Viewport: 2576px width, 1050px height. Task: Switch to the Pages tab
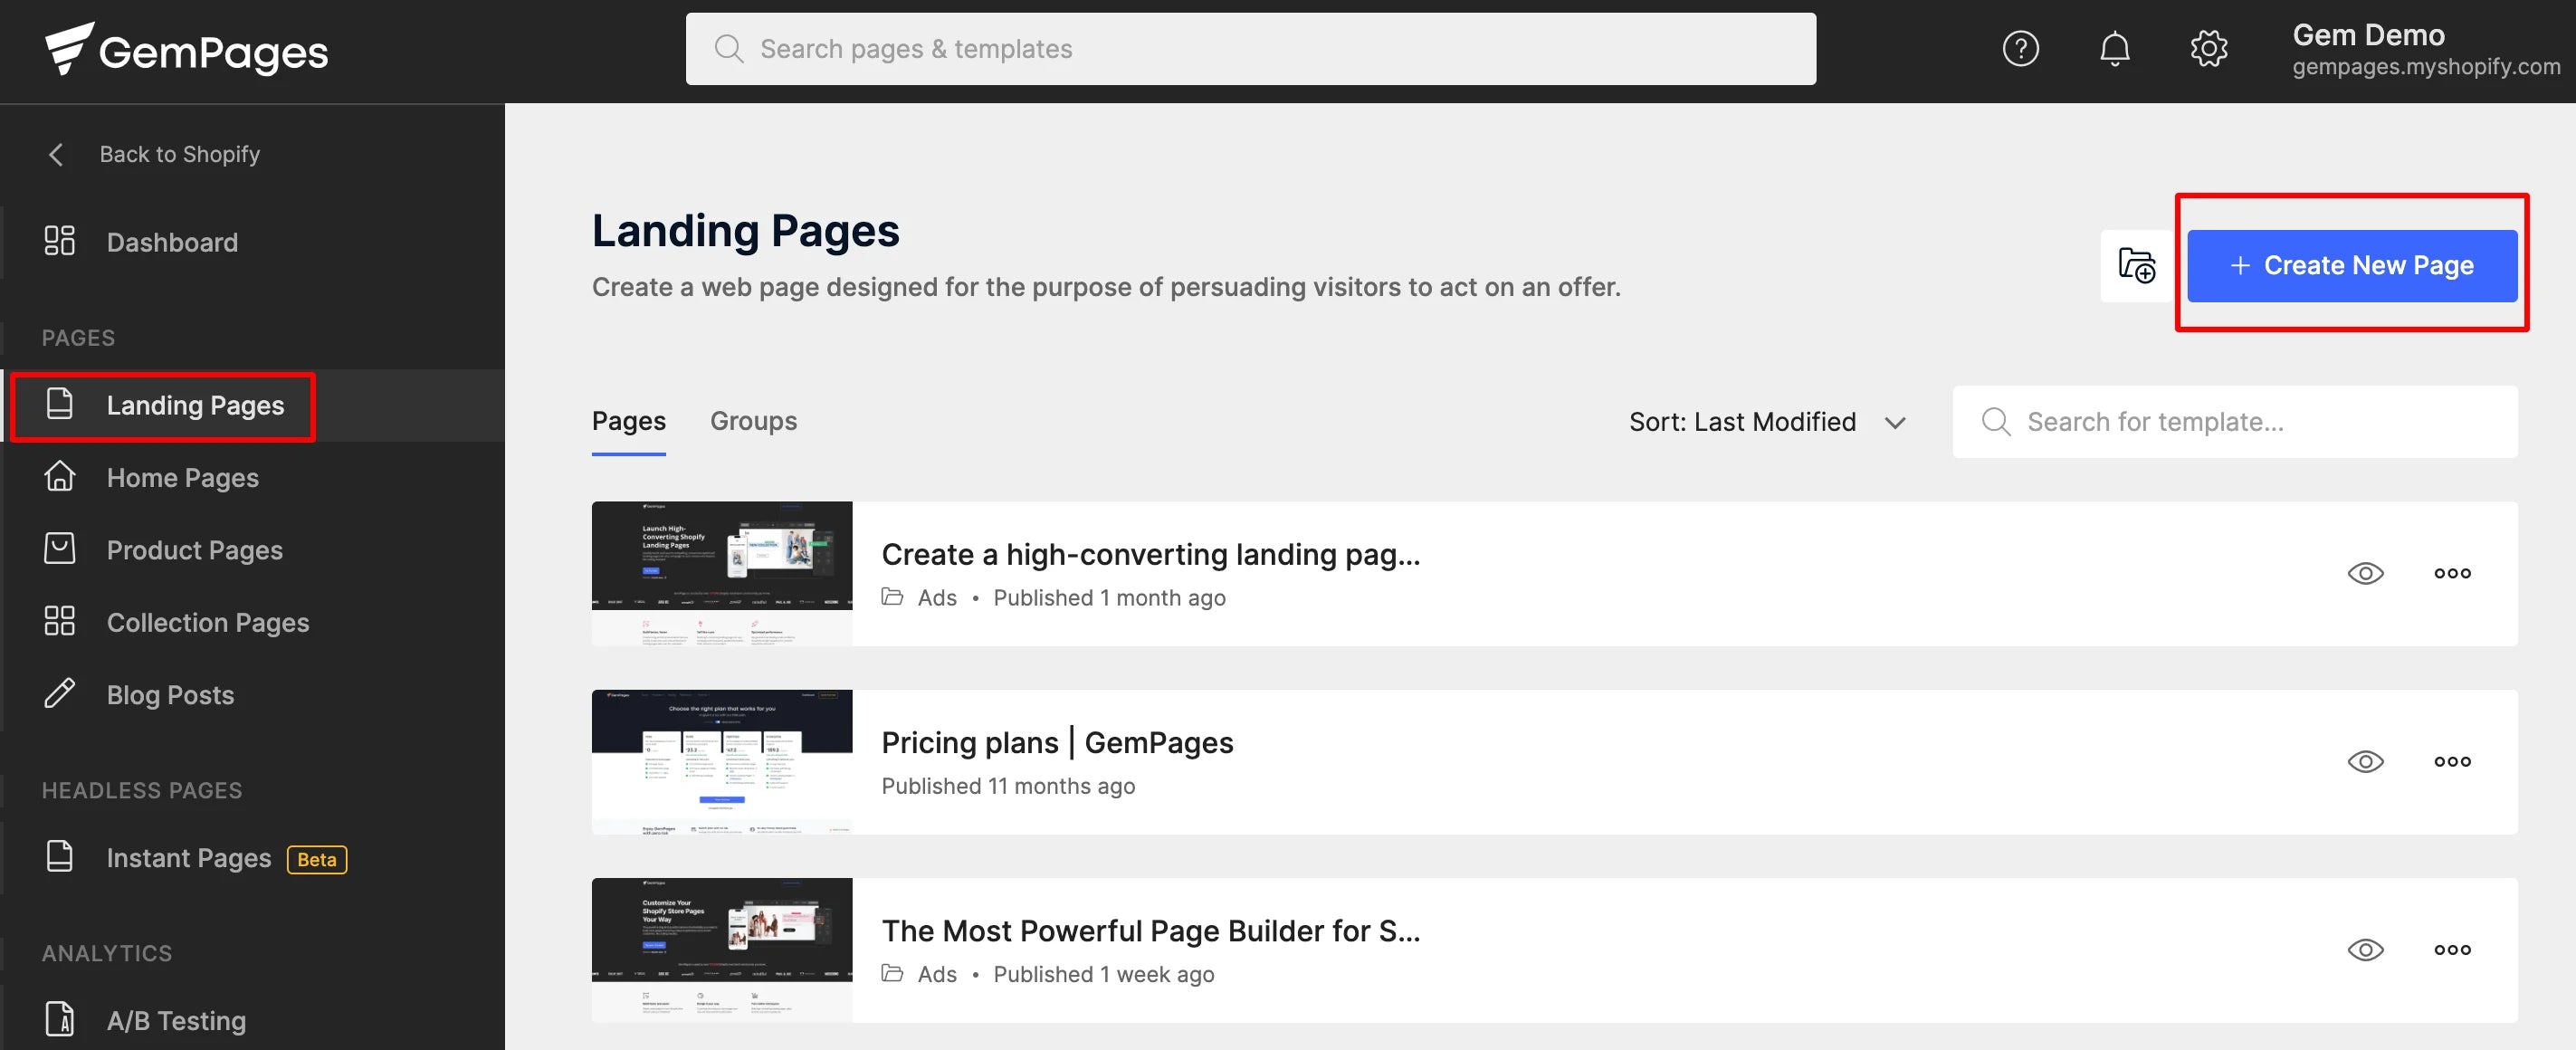click(x=628, y=421)
